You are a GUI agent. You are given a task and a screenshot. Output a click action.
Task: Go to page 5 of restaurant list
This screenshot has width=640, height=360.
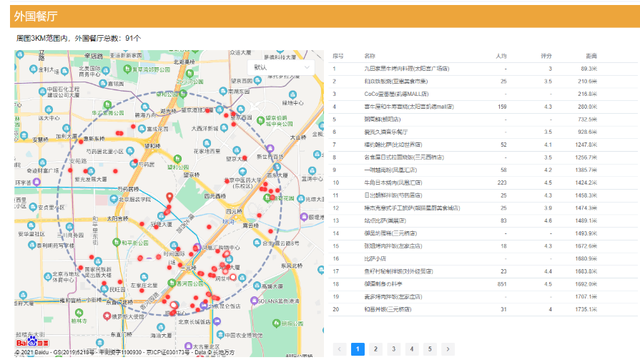[x=429, y=349]
